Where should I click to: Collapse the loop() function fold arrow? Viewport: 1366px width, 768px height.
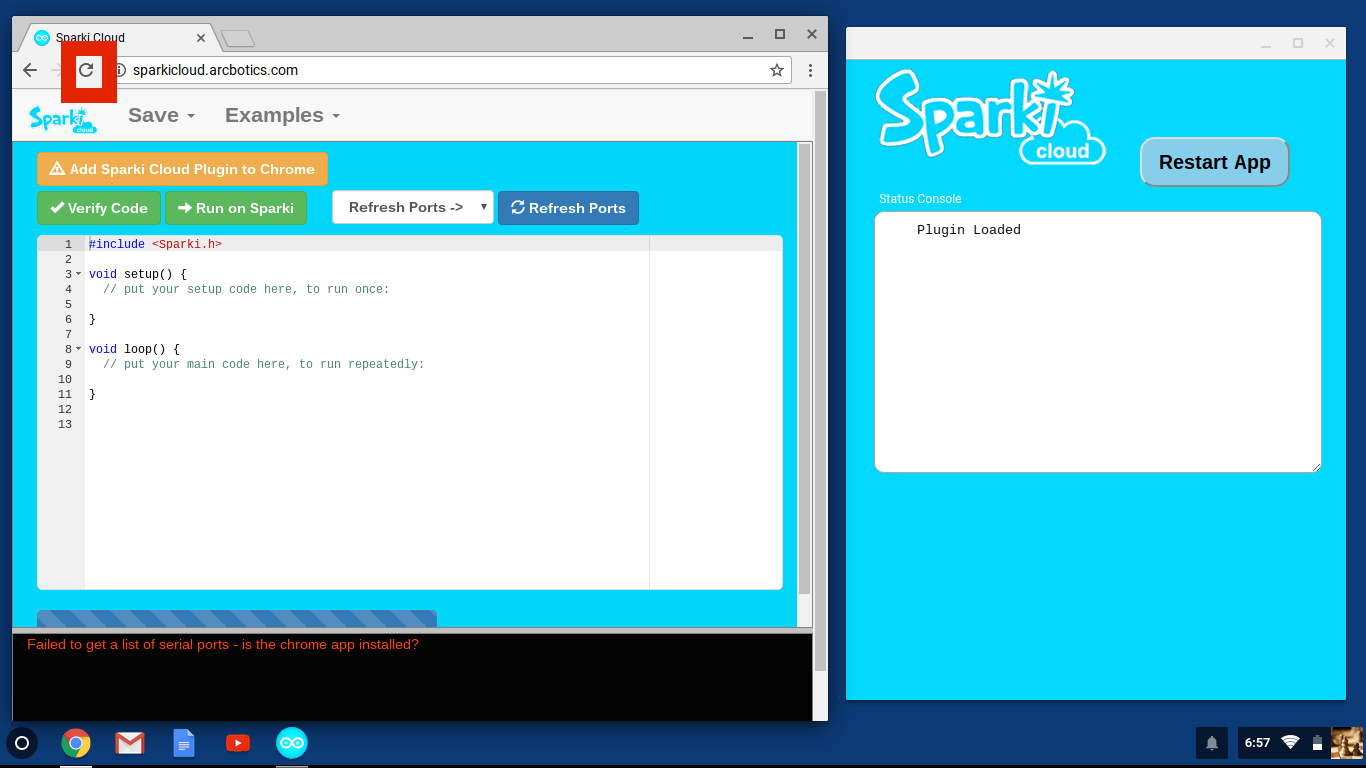click(79, 349)
